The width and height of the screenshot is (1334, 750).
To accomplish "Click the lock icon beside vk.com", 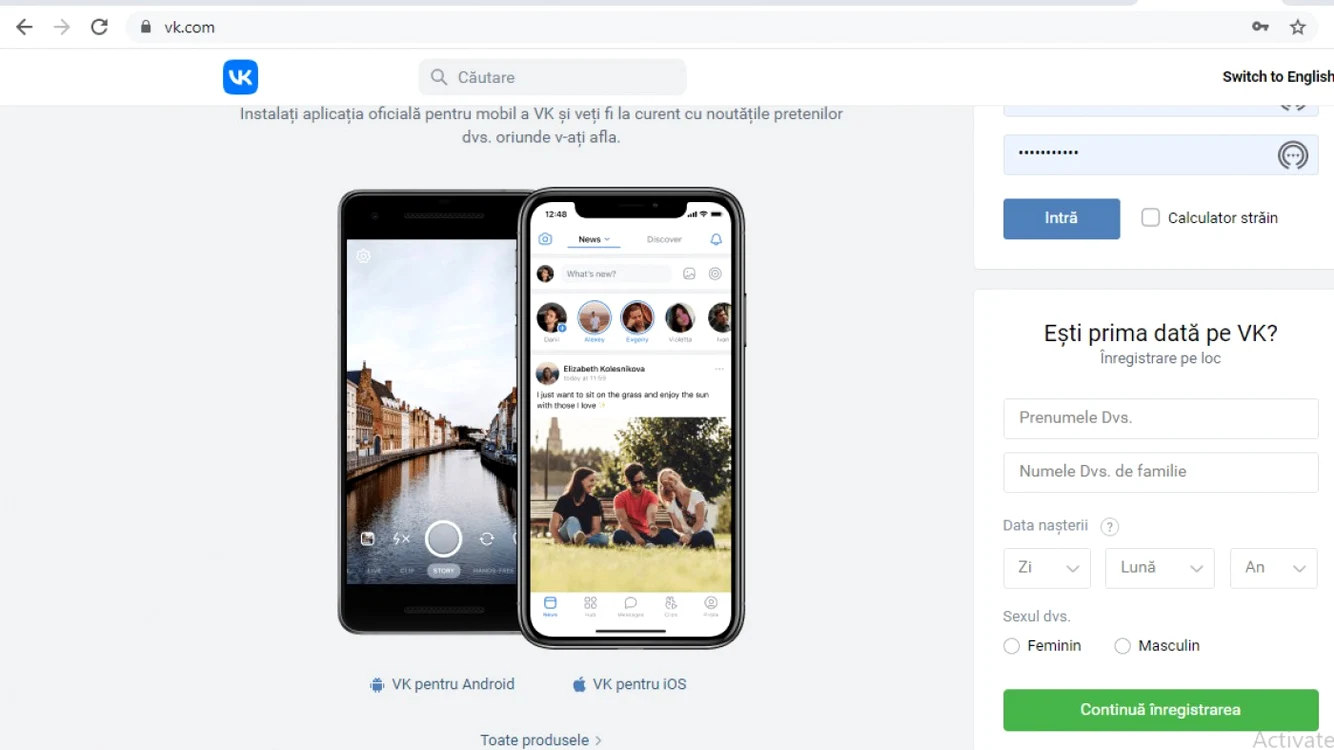I will (146, 27).
